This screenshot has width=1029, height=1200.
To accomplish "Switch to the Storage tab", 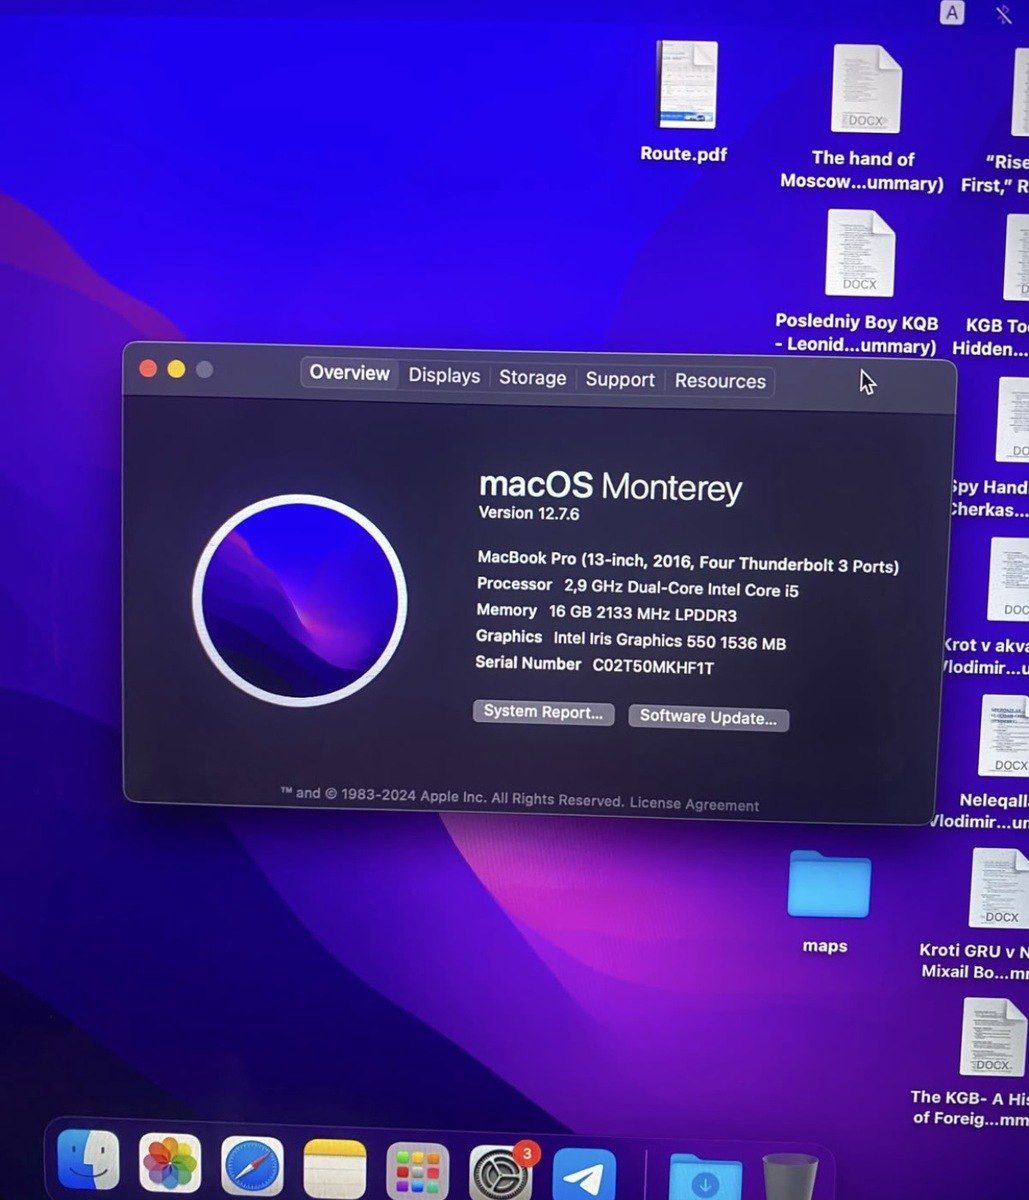I will pyautogui.click(x=532, y=378).
